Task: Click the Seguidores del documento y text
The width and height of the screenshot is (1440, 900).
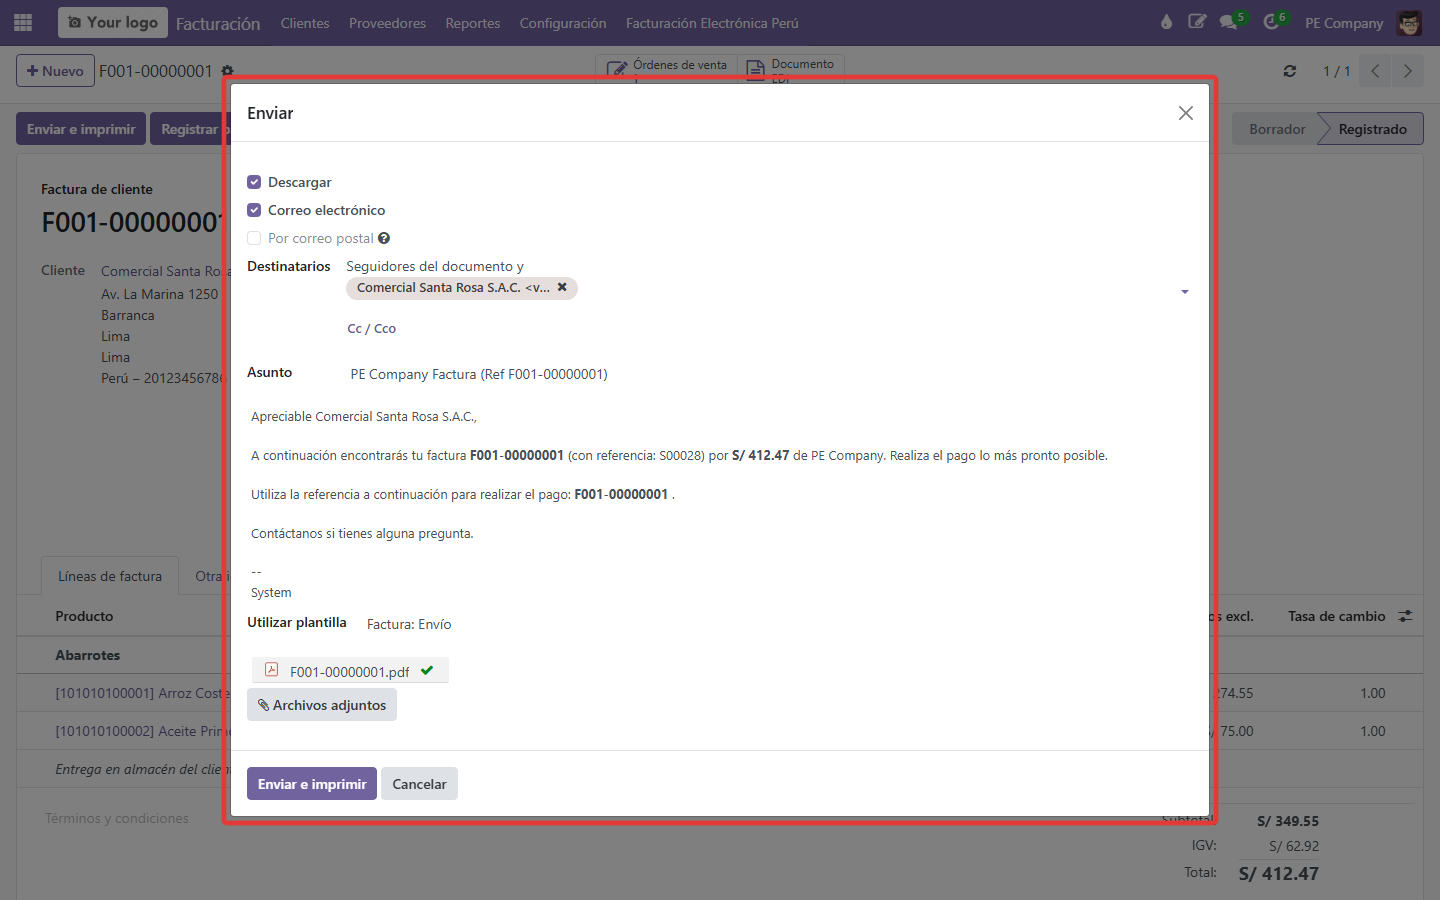Action: tap(435, 266)
